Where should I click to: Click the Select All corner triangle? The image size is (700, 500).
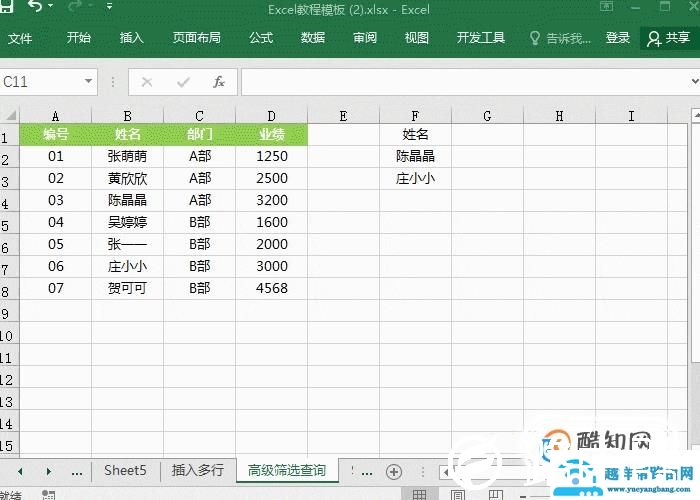(10, 116)
